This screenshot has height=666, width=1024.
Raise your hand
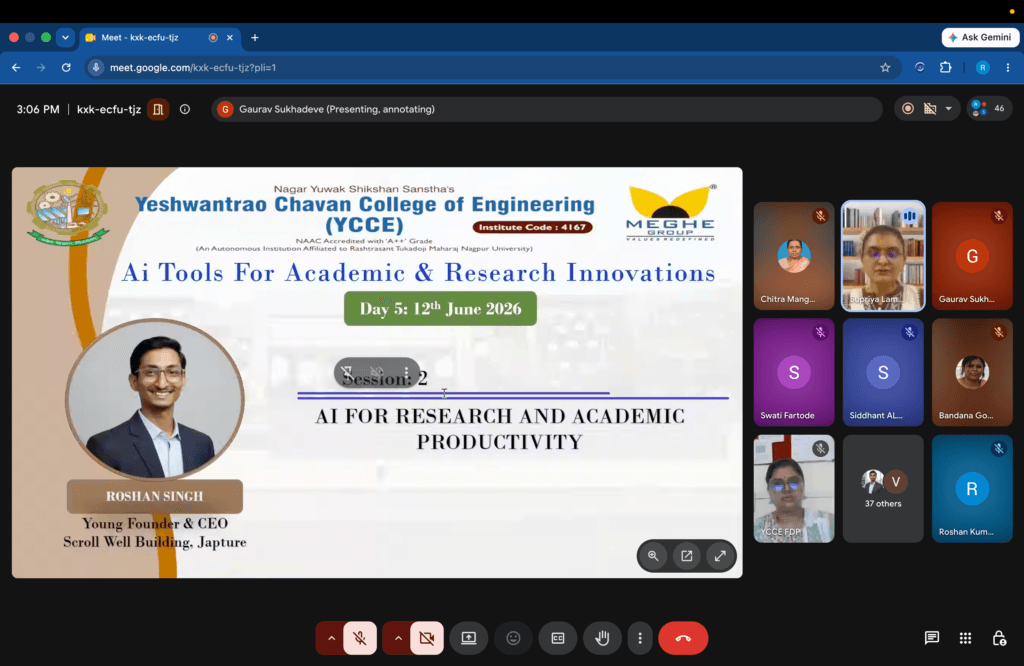tap(602, 638)
